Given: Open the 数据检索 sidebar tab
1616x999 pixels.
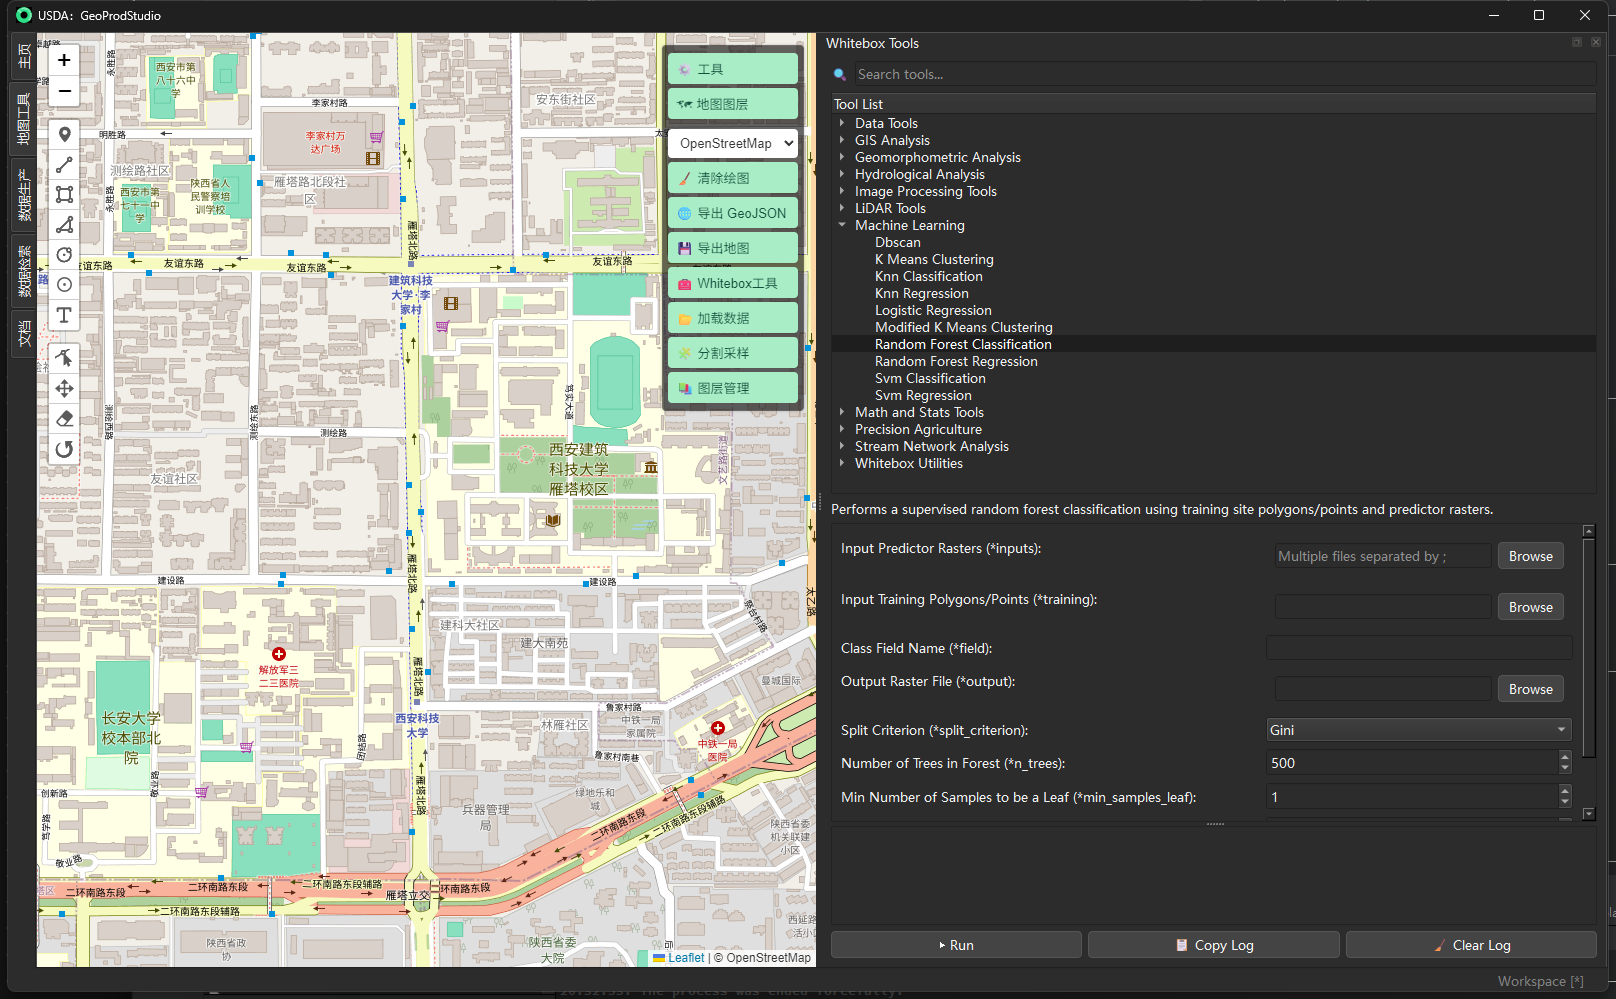Looking at the screenshot, I should pos(23,271).
